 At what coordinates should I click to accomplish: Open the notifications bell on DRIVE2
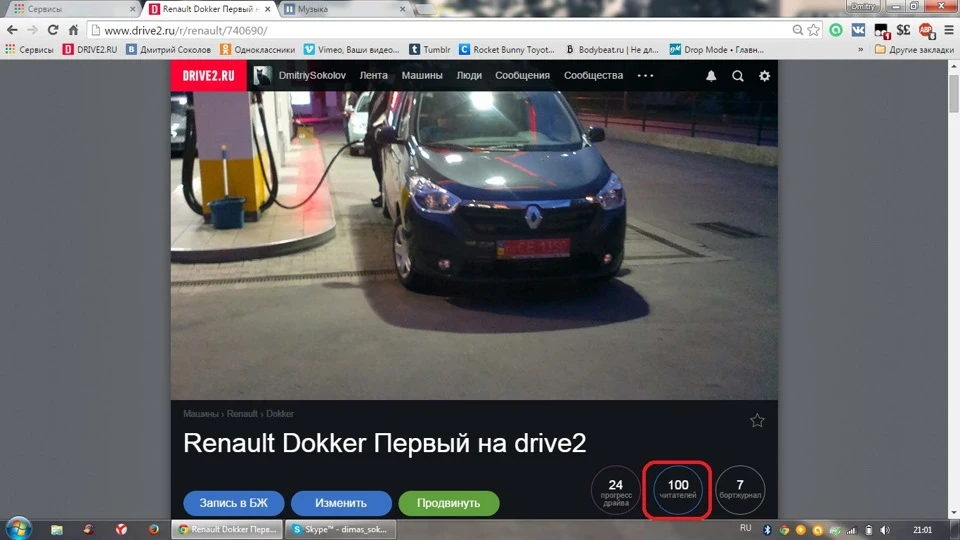point(711,76)
